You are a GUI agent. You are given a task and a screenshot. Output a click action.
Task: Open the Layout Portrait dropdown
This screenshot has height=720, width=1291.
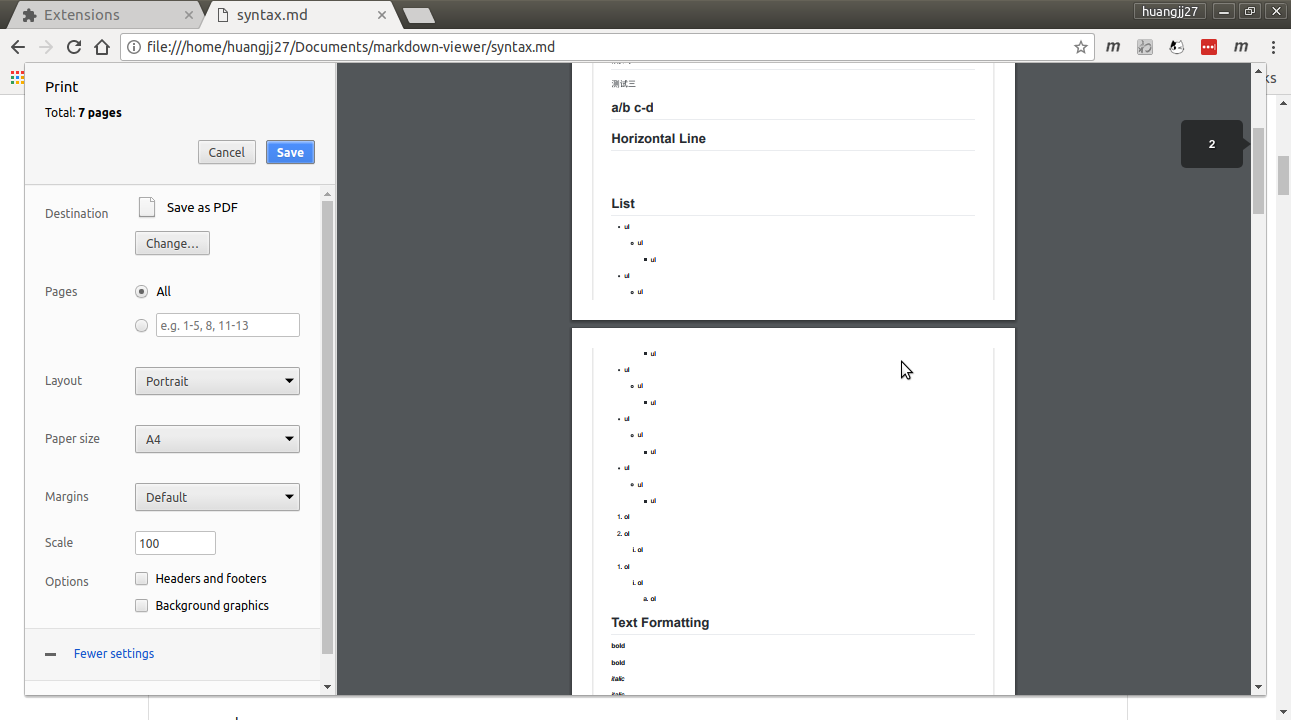click(x=217, y=381)
